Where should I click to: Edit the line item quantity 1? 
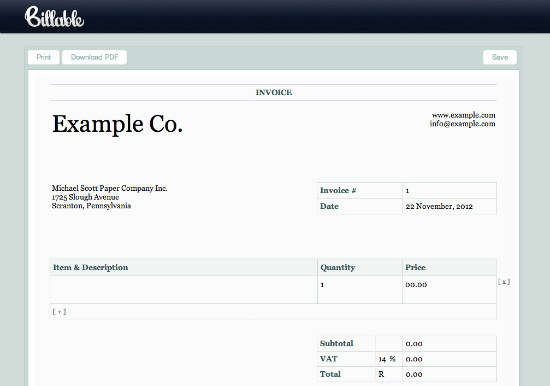click(360, 290)
